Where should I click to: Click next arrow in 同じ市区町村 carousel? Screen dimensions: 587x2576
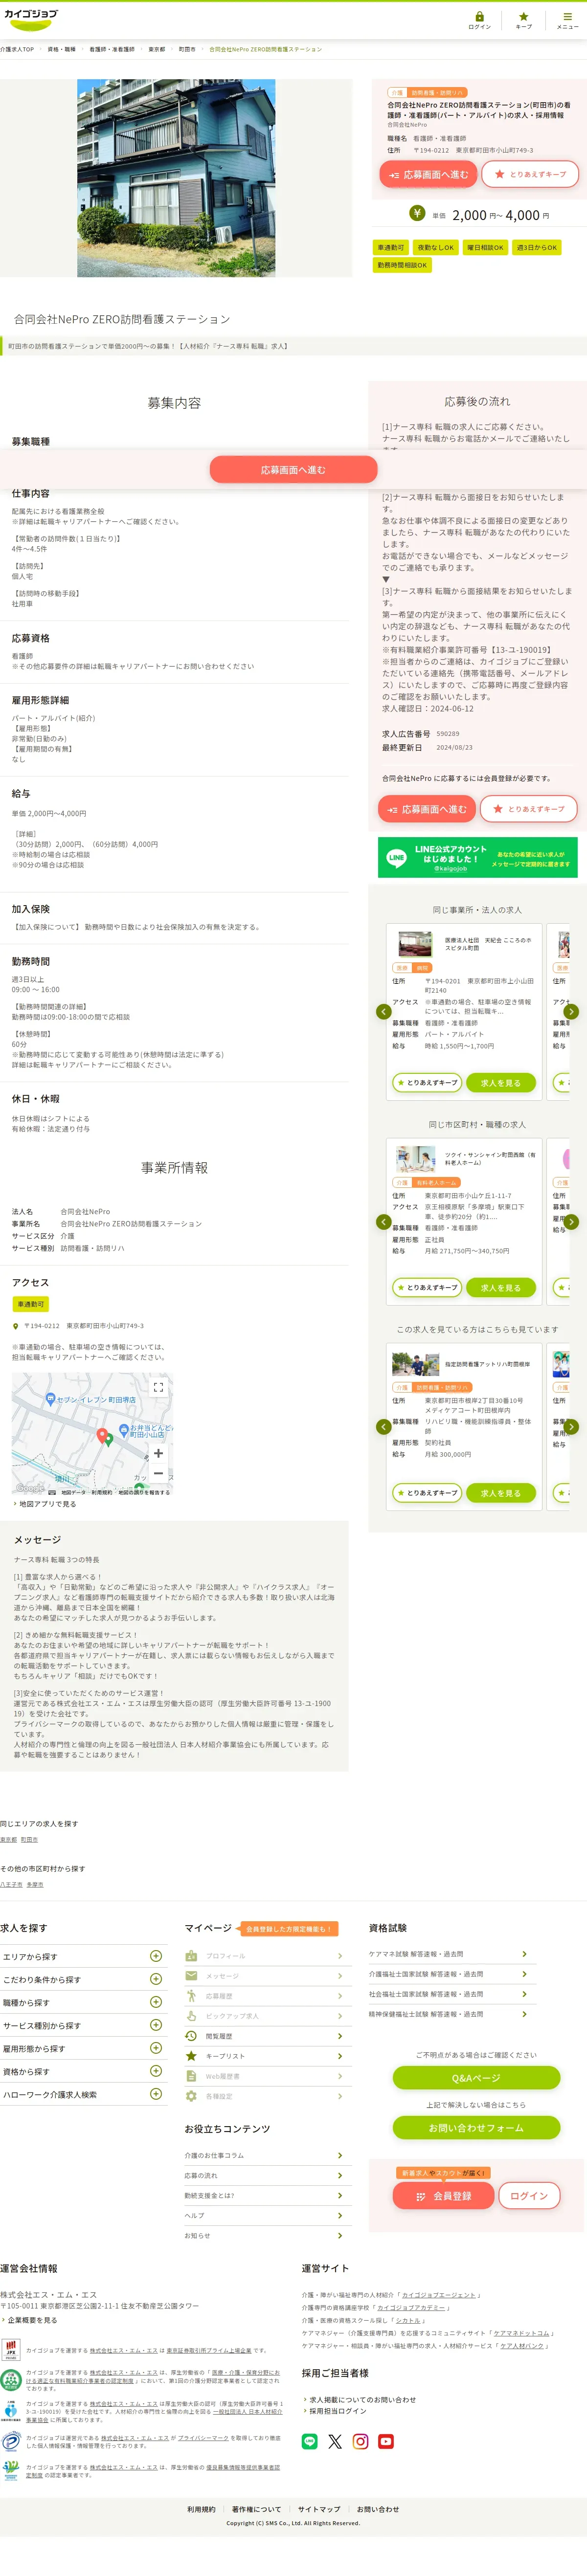coord(572,1222)
